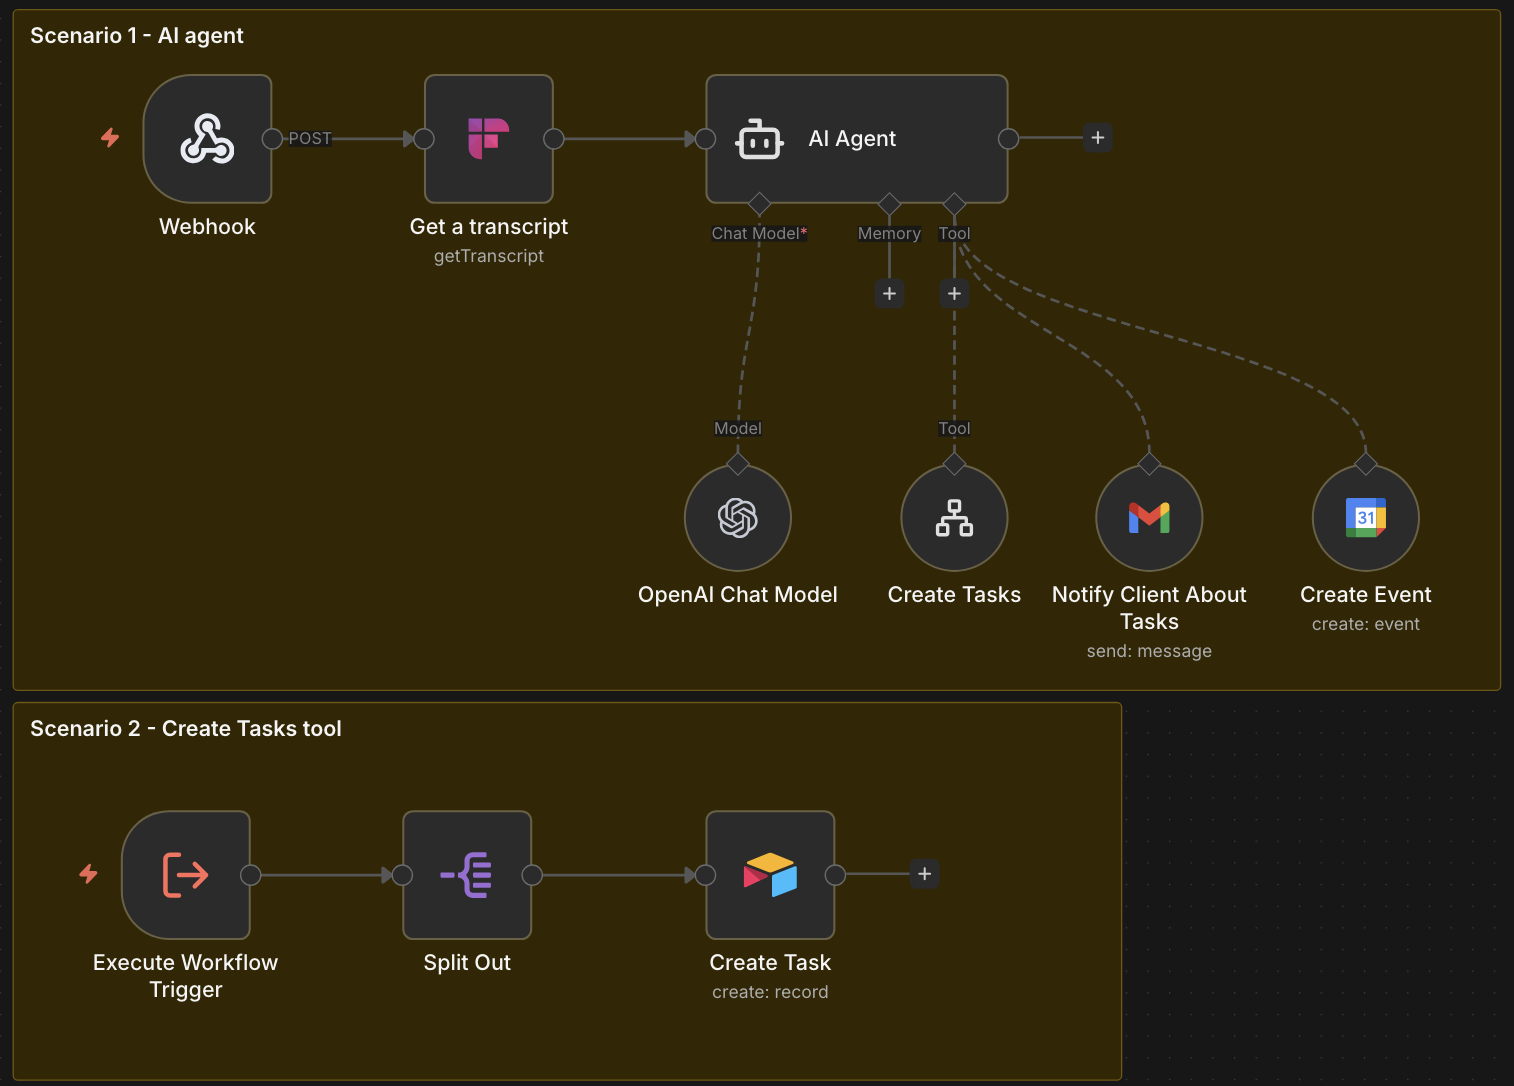The height and width of the screenshot is (1086, 1514).
Task: Click the lightning trigger icon beside Webhook
Action: point(110,138)
